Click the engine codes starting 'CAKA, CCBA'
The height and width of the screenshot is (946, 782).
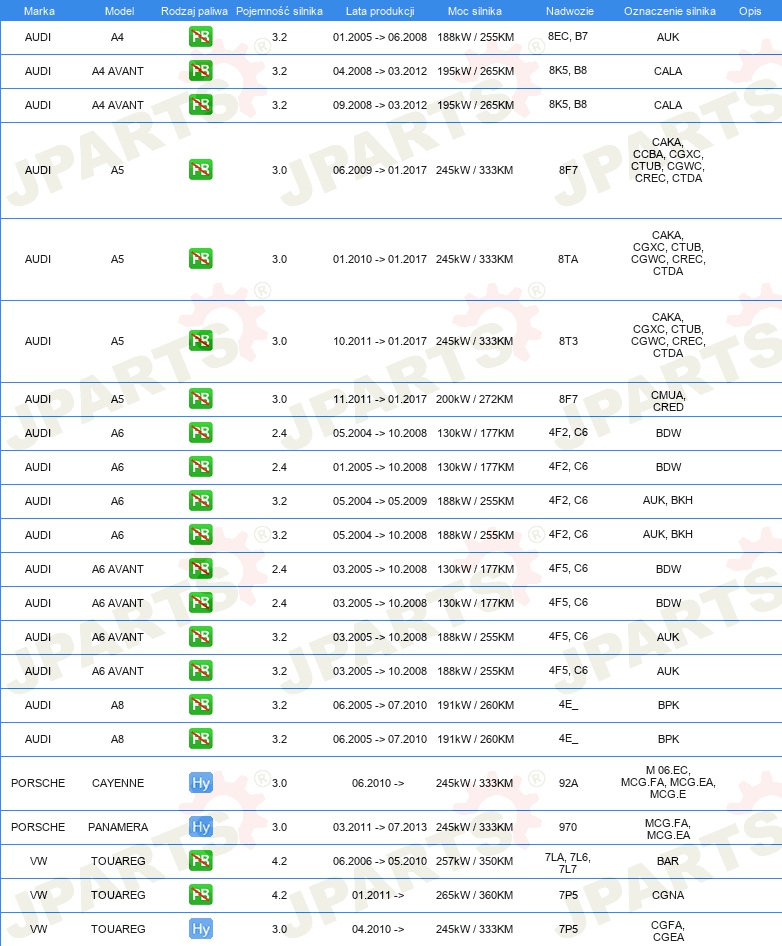pyautogui.click(x=668, y=160)
